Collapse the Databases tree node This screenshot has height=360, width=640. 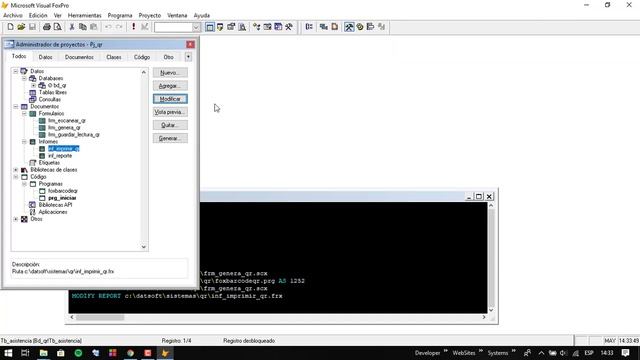[x=24, y=78]
